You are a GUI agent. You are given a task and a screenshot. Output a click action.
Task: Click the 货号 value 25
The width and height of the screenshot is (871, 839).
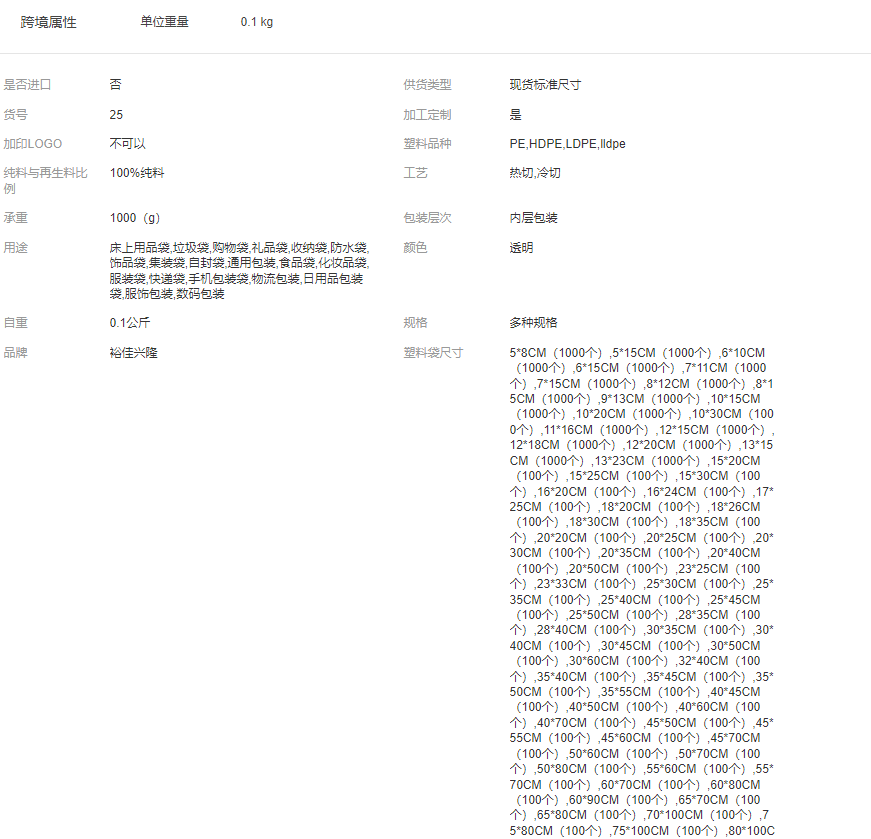pyautogui.click(x=117, y=115)
